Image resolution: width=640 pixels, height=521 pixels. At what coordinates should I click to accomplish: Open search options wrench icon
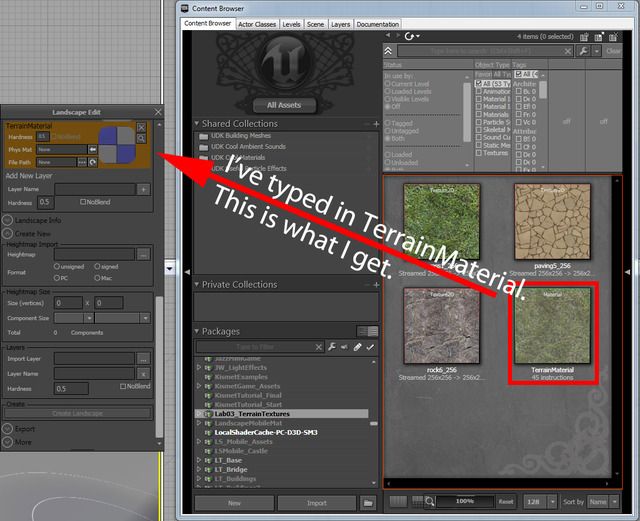[583, 51]
